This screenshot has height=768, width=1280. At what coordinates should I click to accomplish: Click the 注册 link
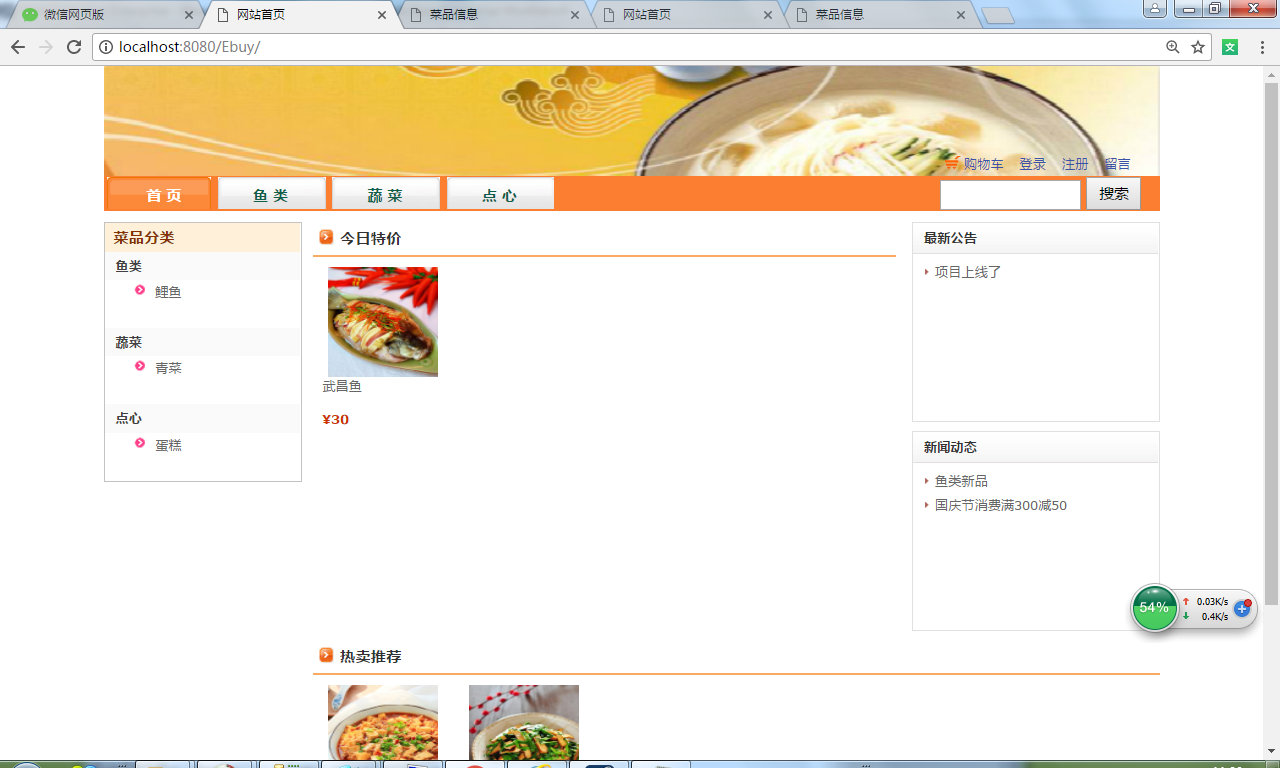(1075, 164)
